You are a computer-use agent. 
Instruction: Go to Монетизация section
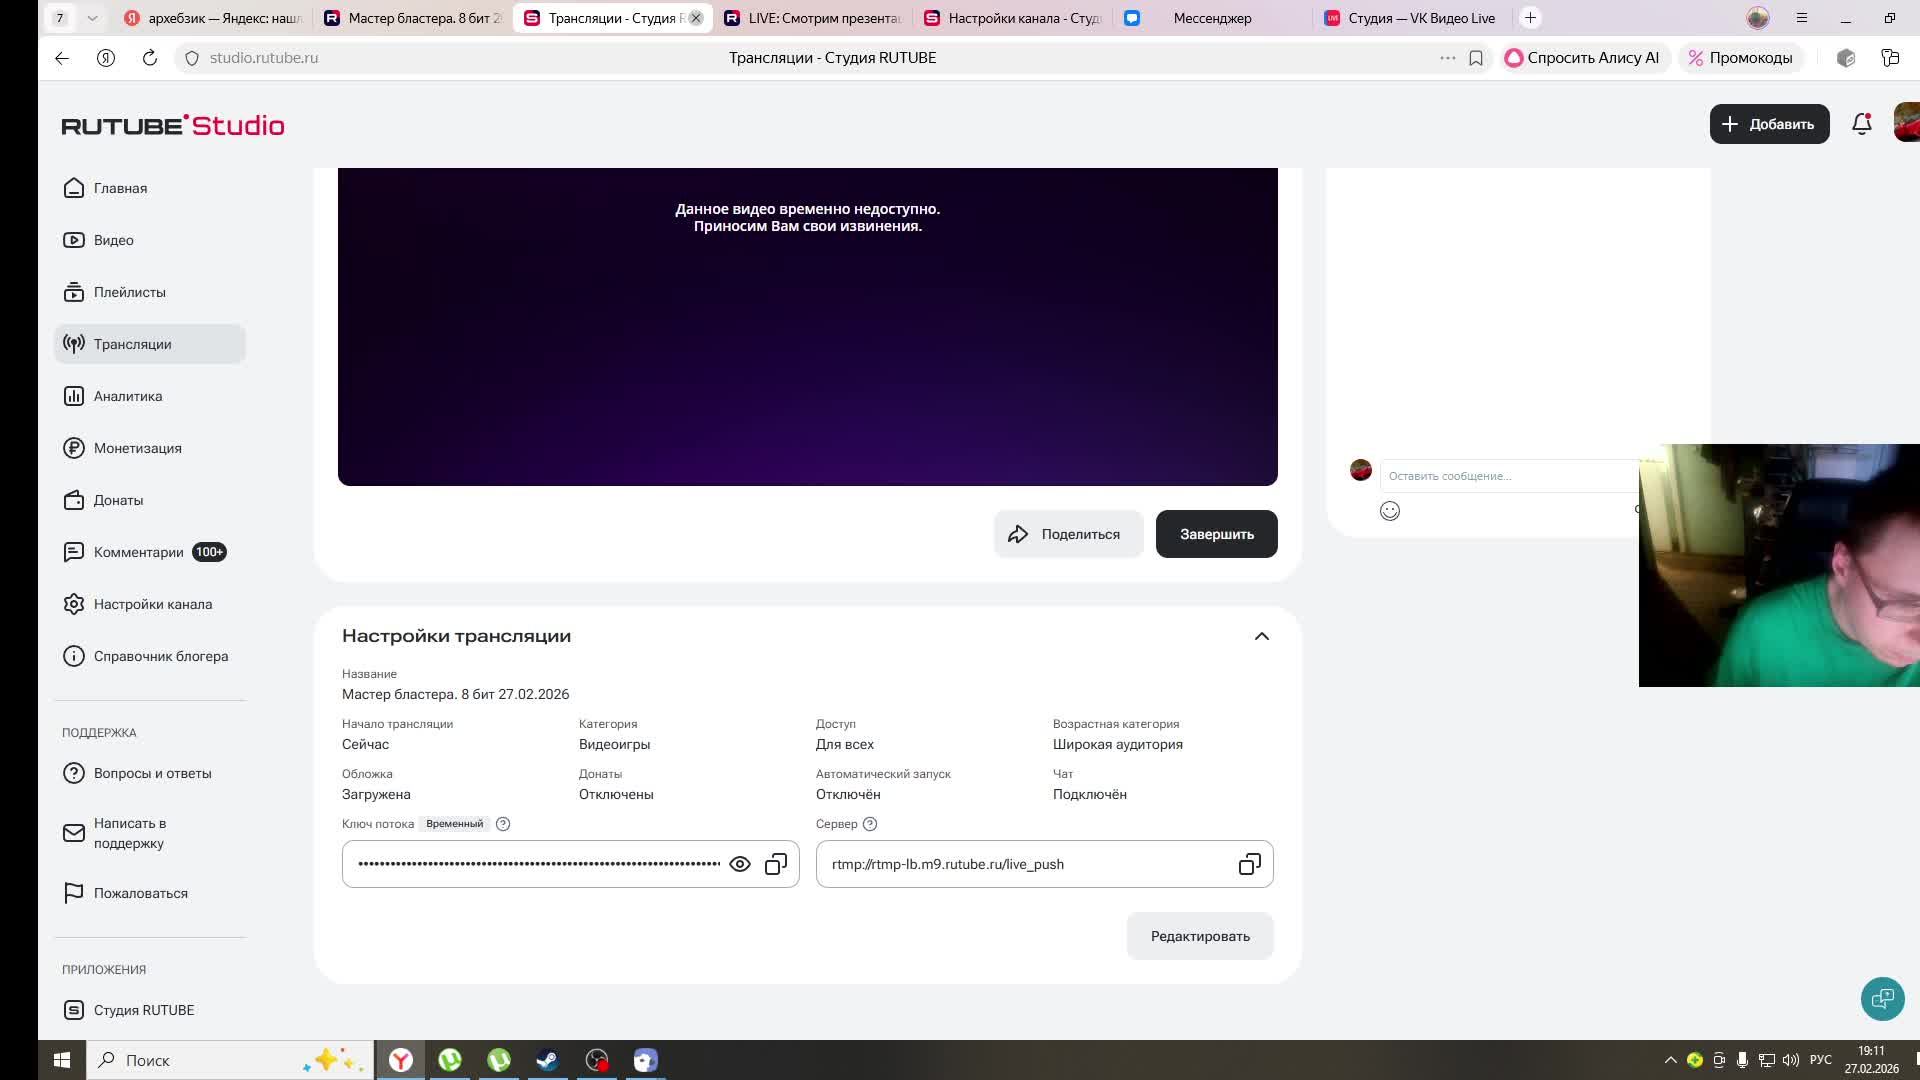(137, 448)
